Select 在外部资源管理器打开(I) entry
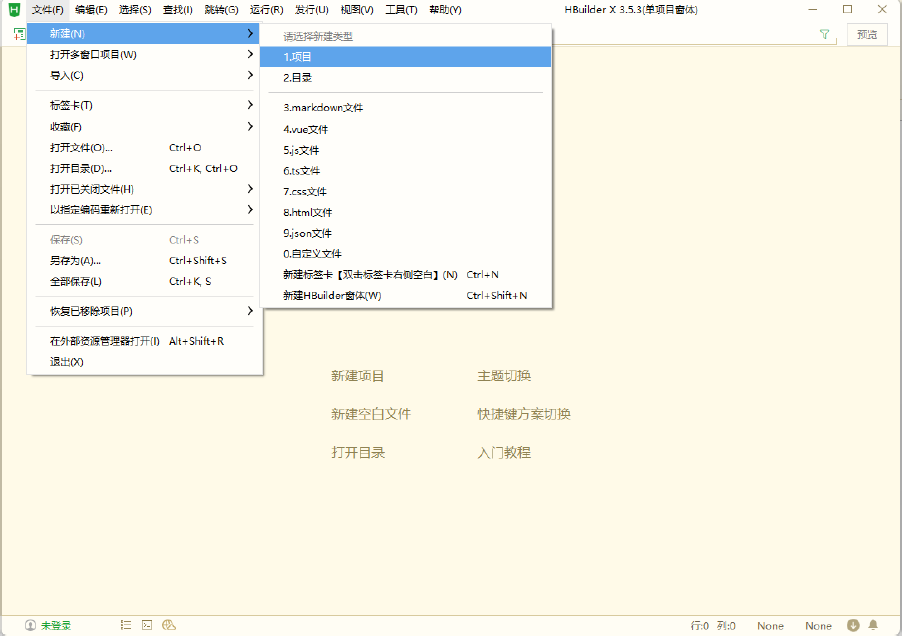The image size is (904, 642). tap(145, 341)
